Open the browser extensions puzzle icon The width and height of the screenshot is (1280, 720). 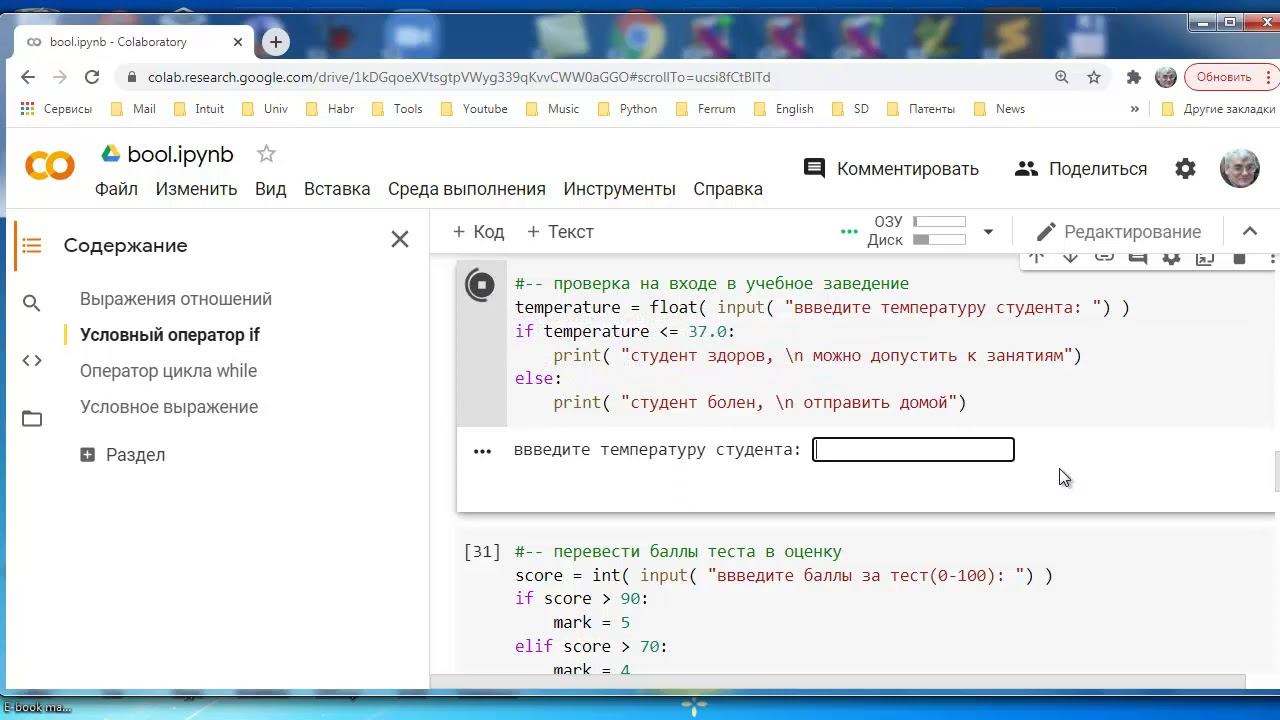coord(1133,77)
